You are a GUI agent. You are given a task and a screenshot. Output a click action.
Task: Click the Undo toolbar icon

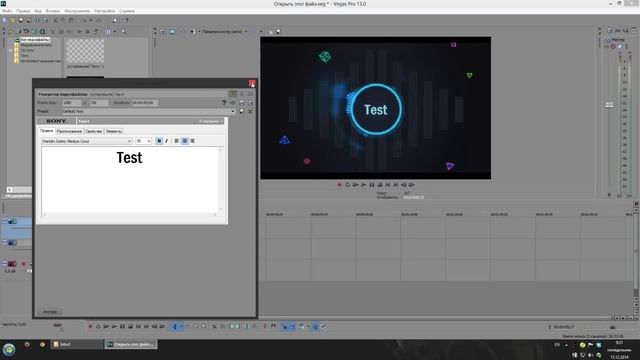[x=84, y=20]
